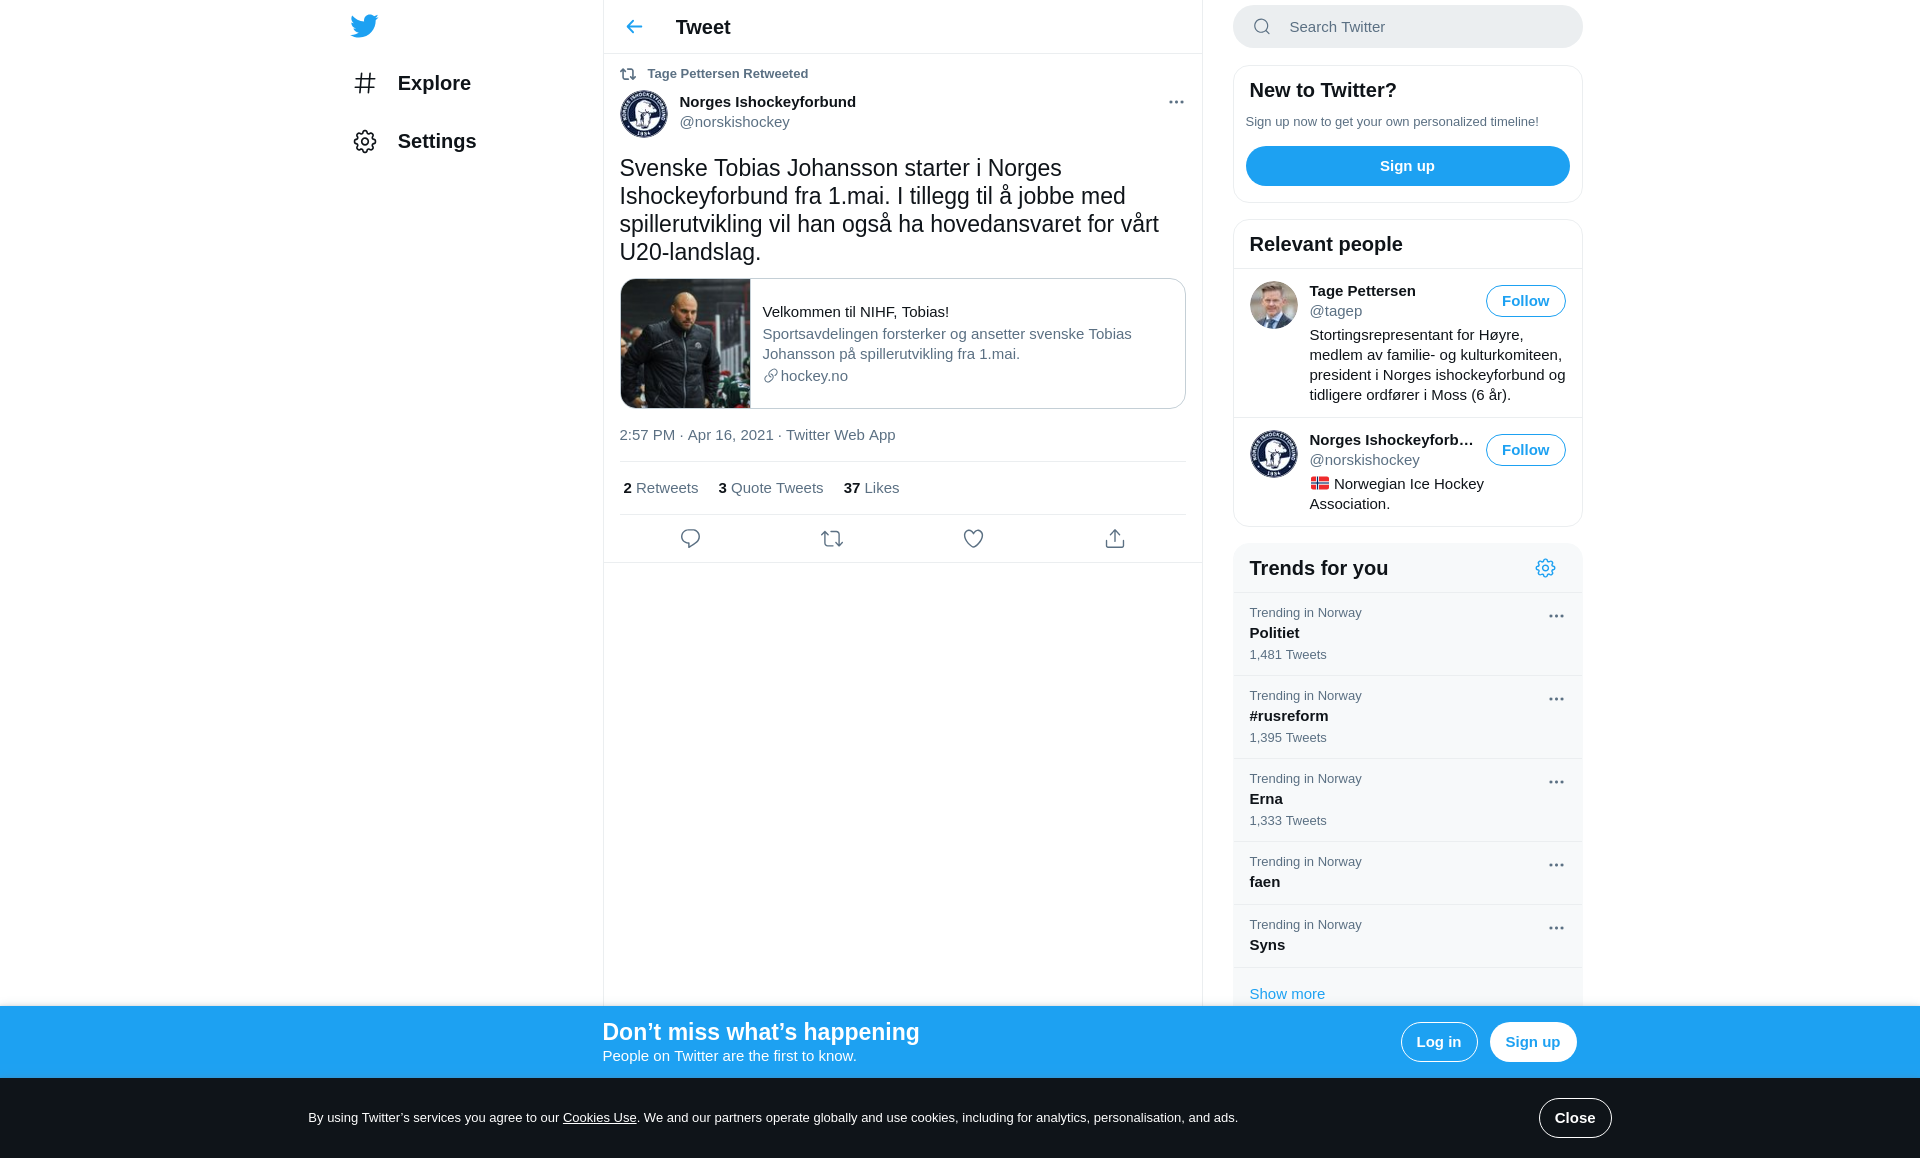Open Norges Ishockeyforbund avatar on tweet
This screenshot has height=1158, width=1920.
click(x=644, y=114)
